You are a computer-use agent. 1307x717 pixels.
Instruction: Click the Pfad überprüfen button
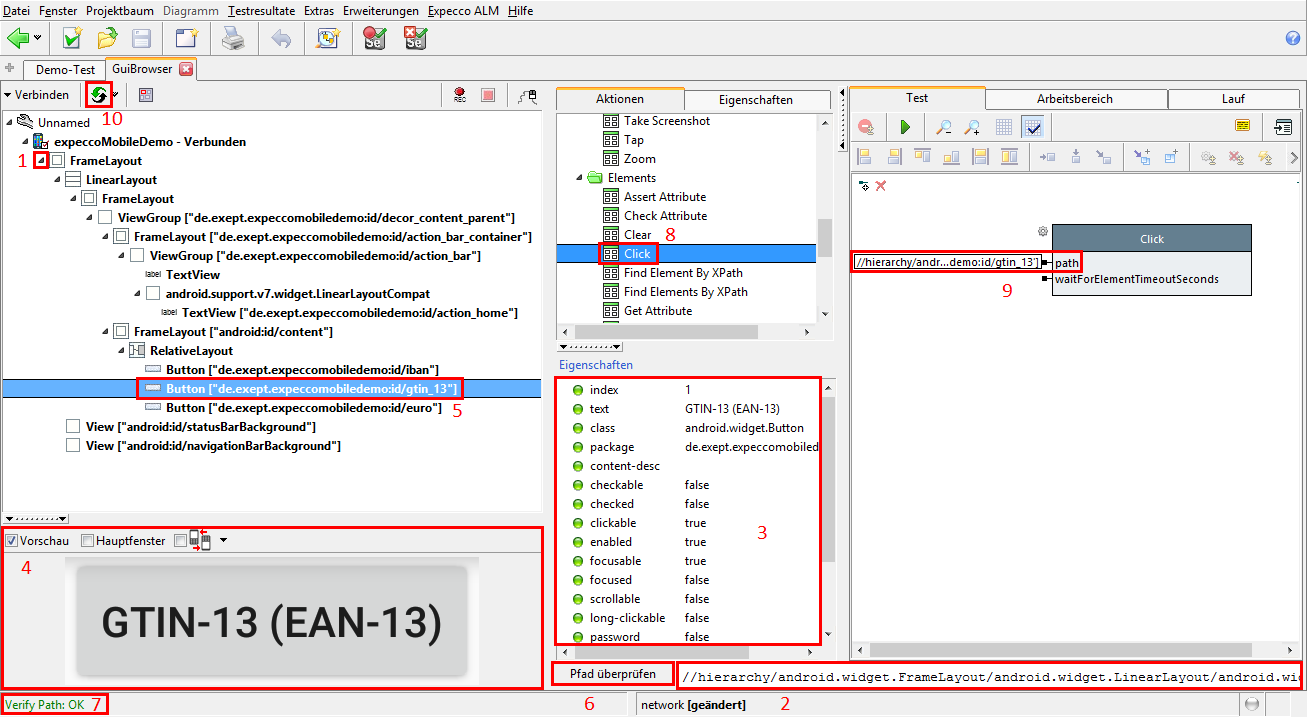pos(611,673)
